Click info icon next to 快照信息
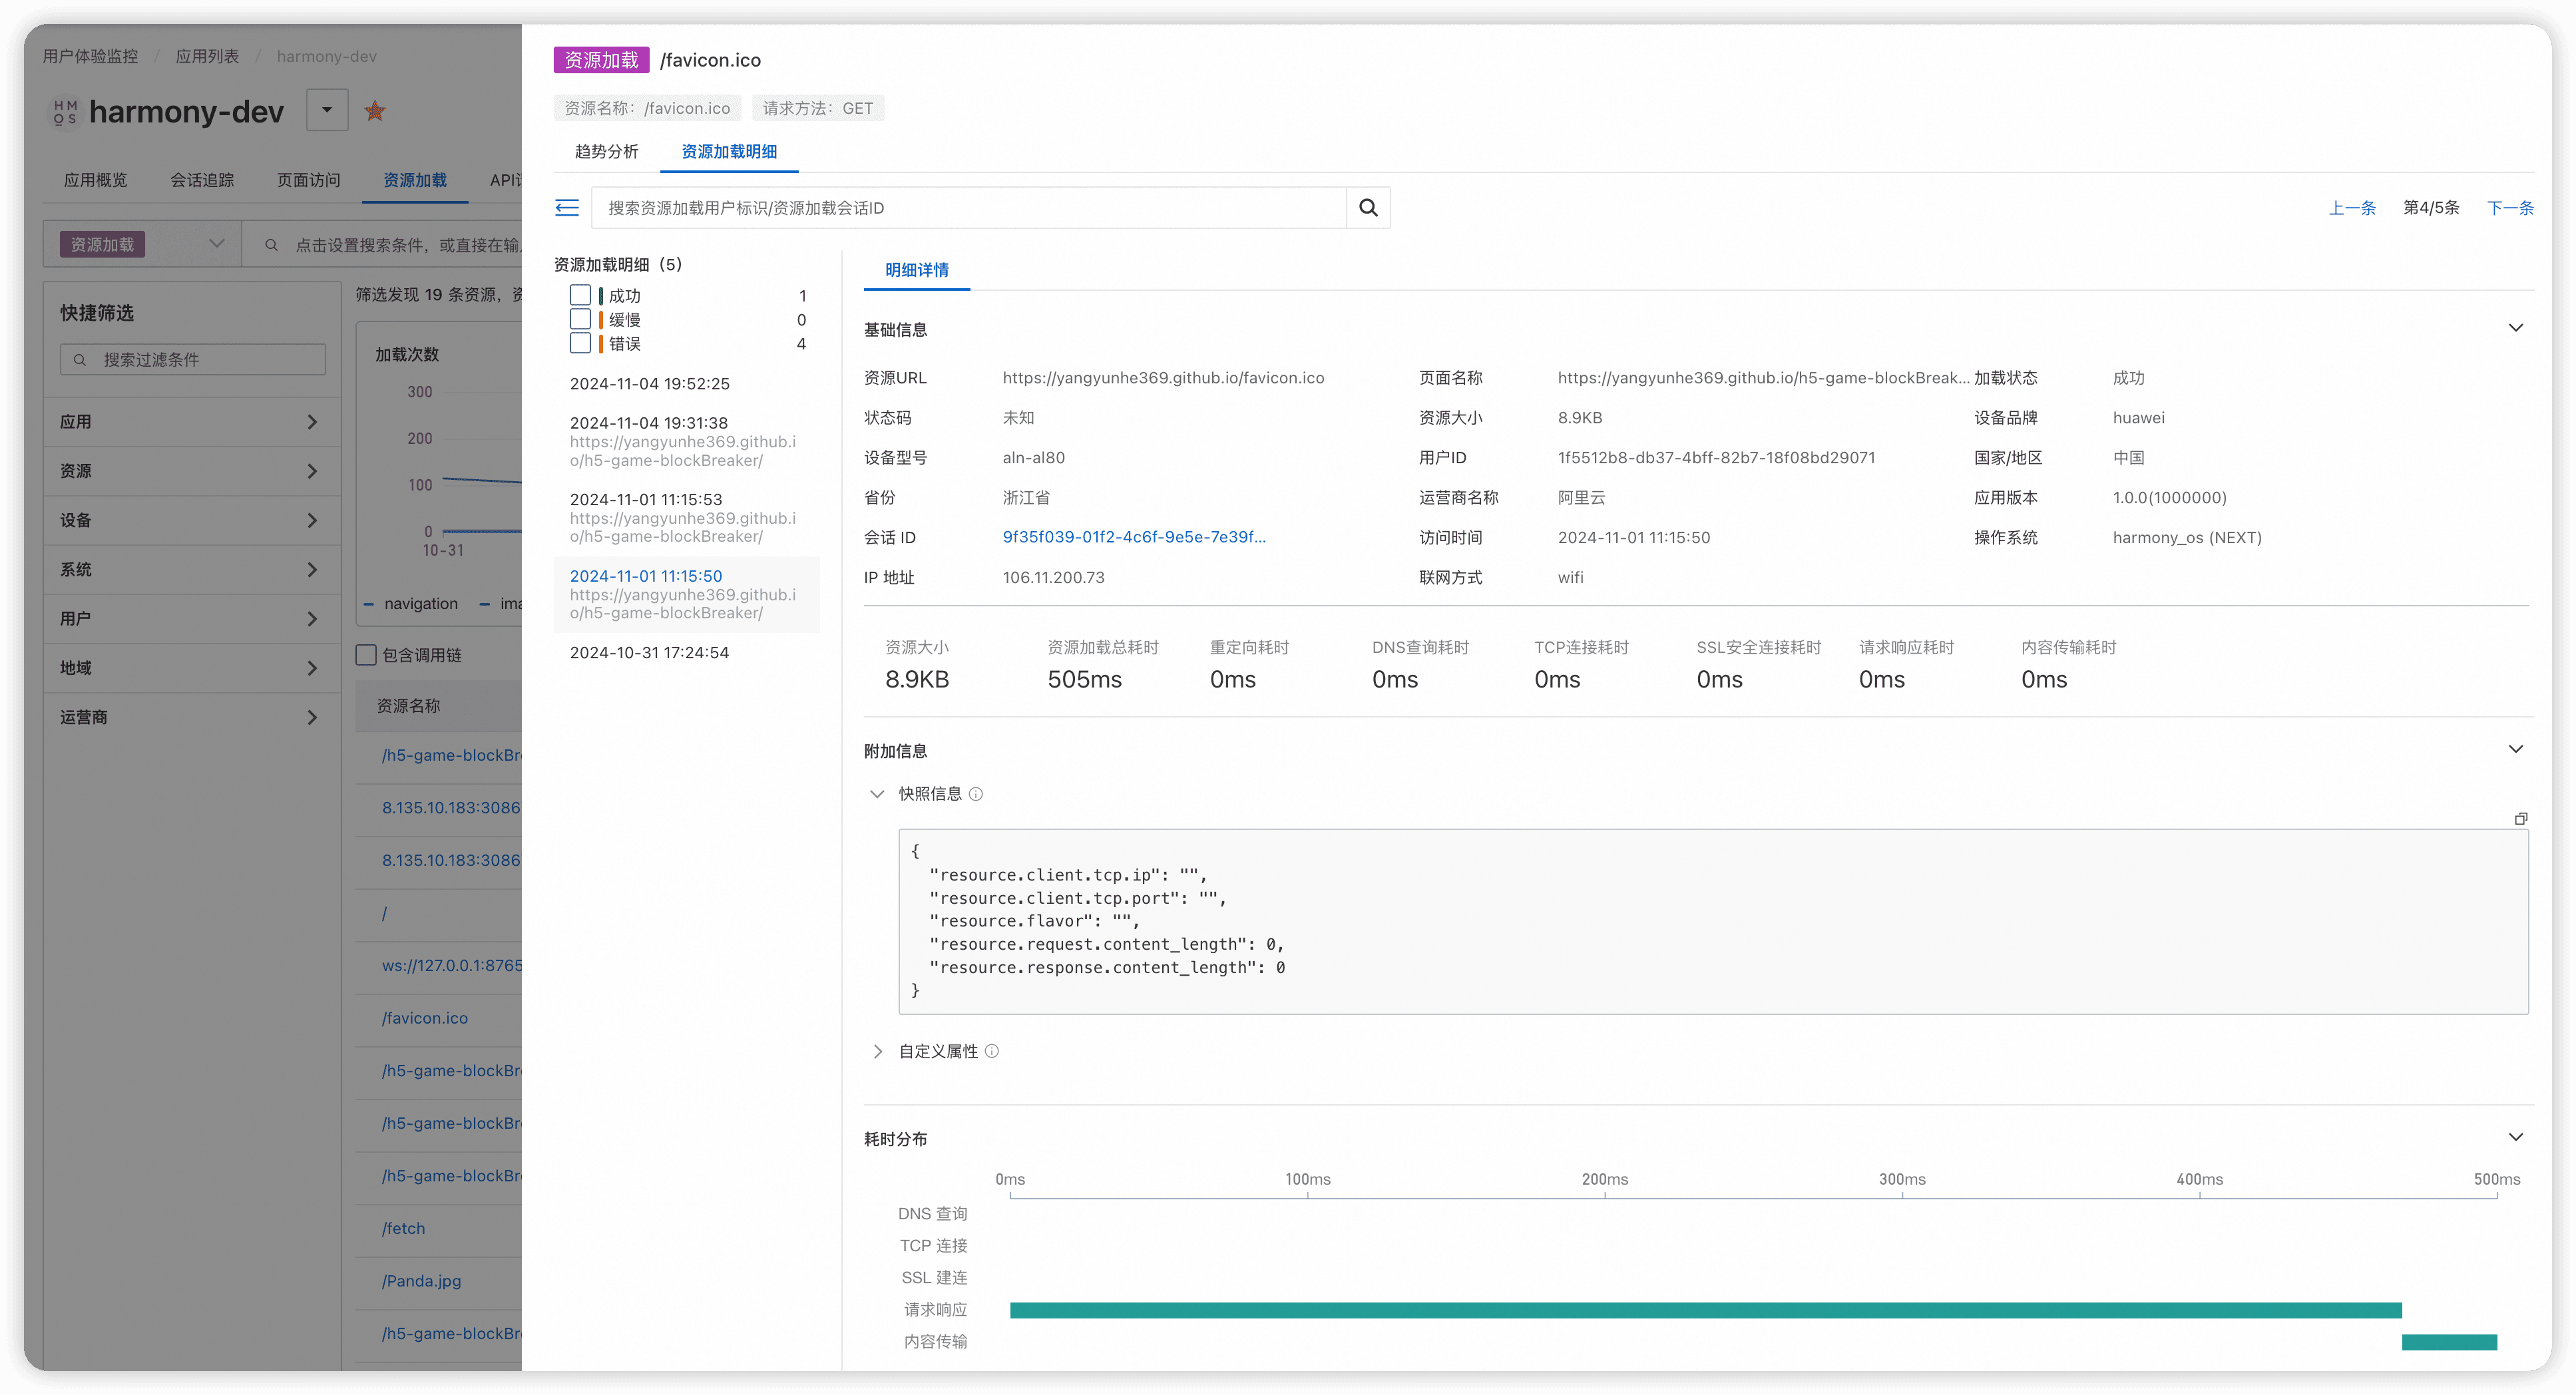Screen dimensions: 2576x1395 [x=976, y=794]
